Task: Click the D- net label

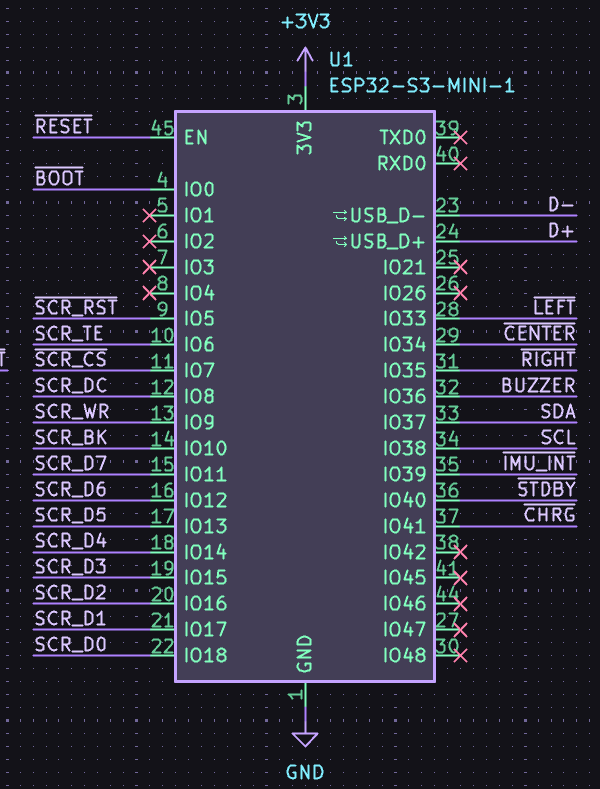Action: [561, 205]
